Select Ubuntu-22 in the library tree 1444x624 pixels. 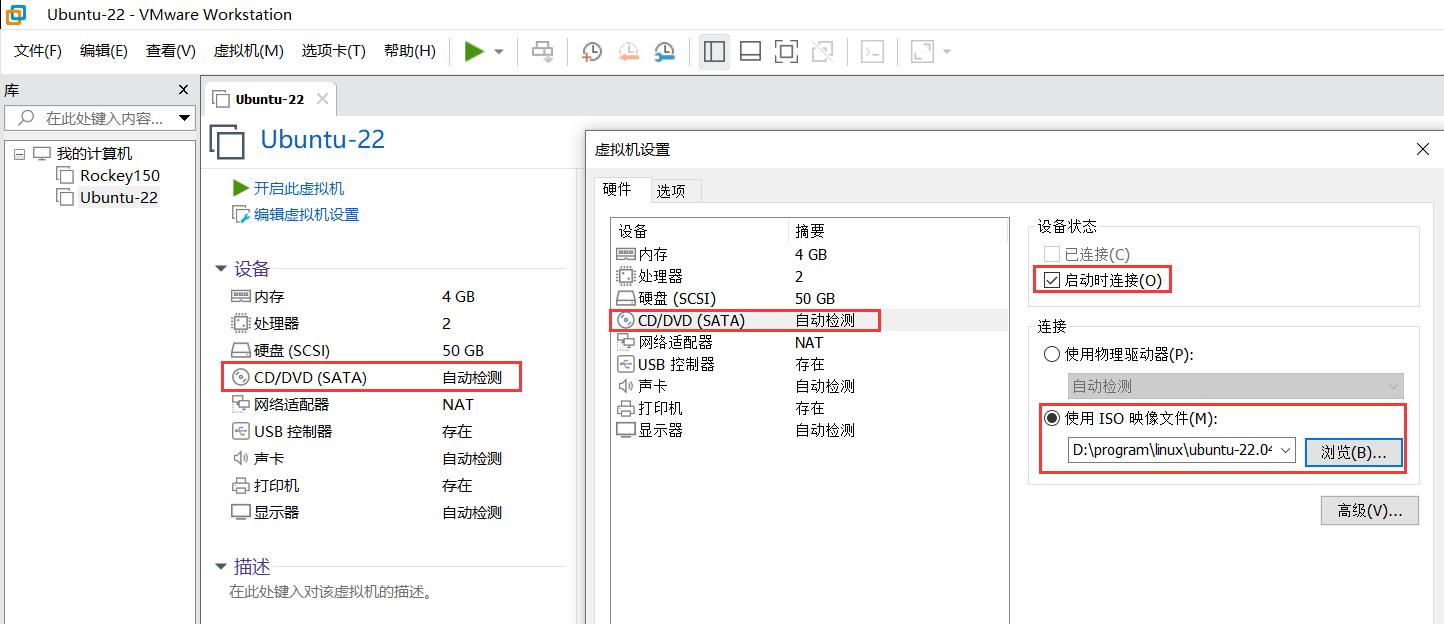119,197
